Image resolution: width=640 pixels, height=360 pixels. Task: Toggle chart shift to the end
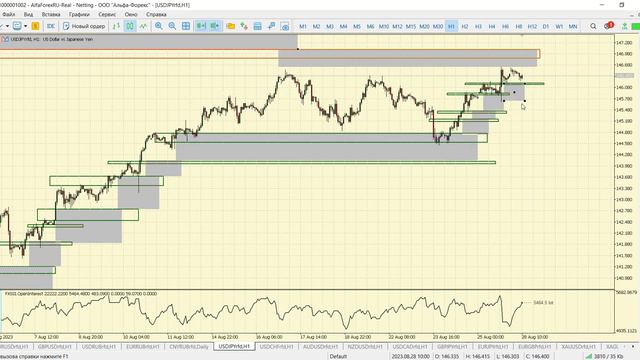(215, 26)
